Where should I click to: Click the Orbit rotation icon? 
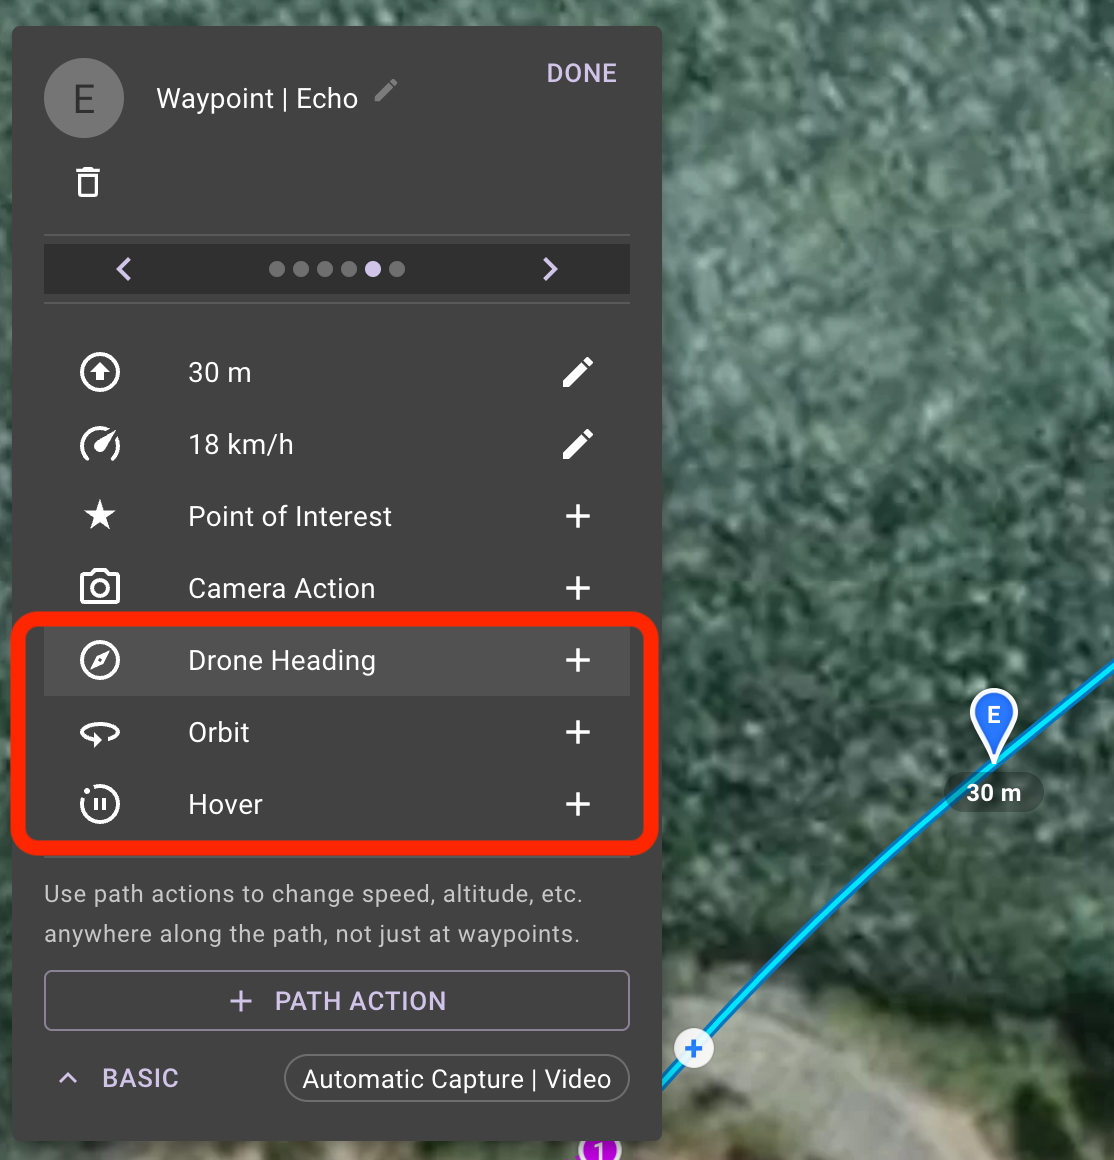point(99,732)
